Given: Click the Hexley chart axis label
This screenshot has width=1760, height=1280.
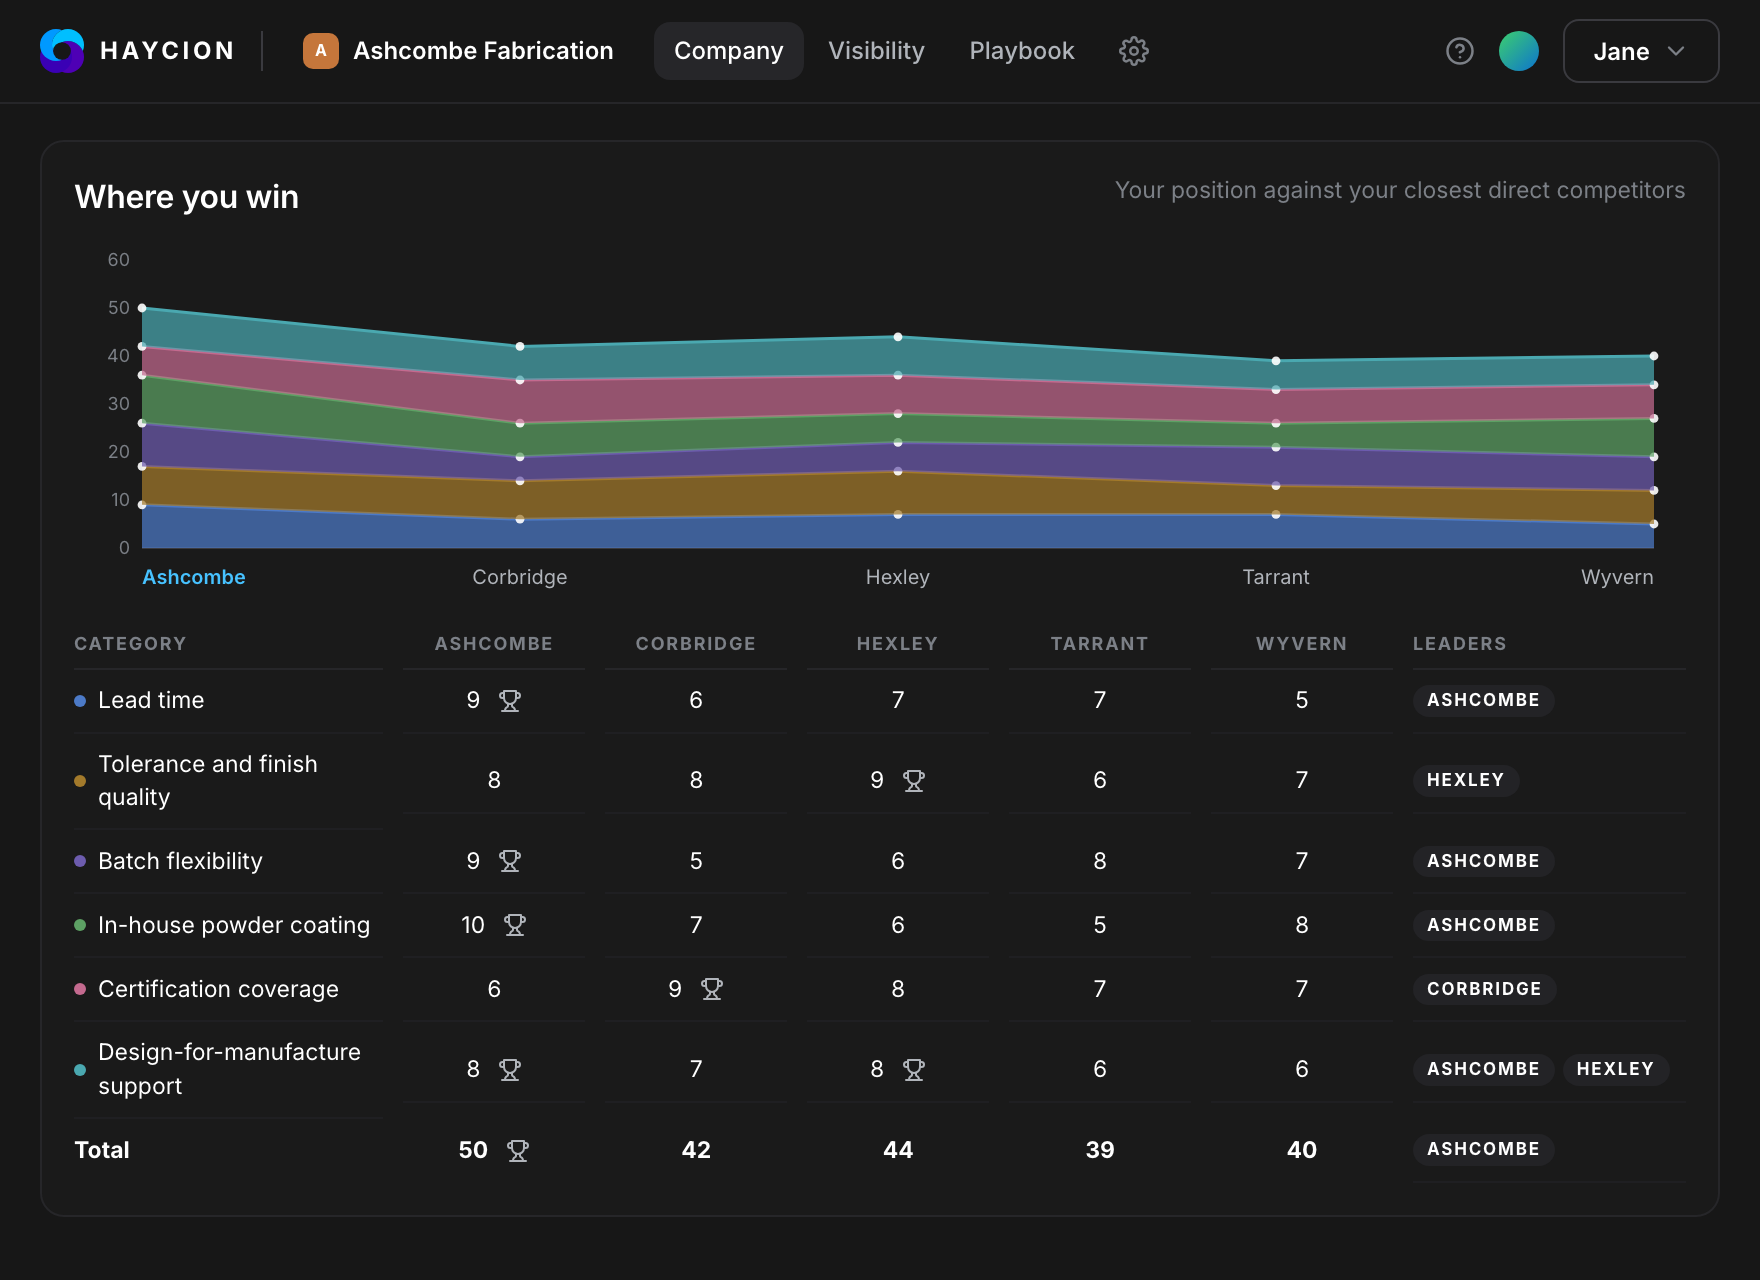Looking at the screenshot, I should tap(897, 577).
